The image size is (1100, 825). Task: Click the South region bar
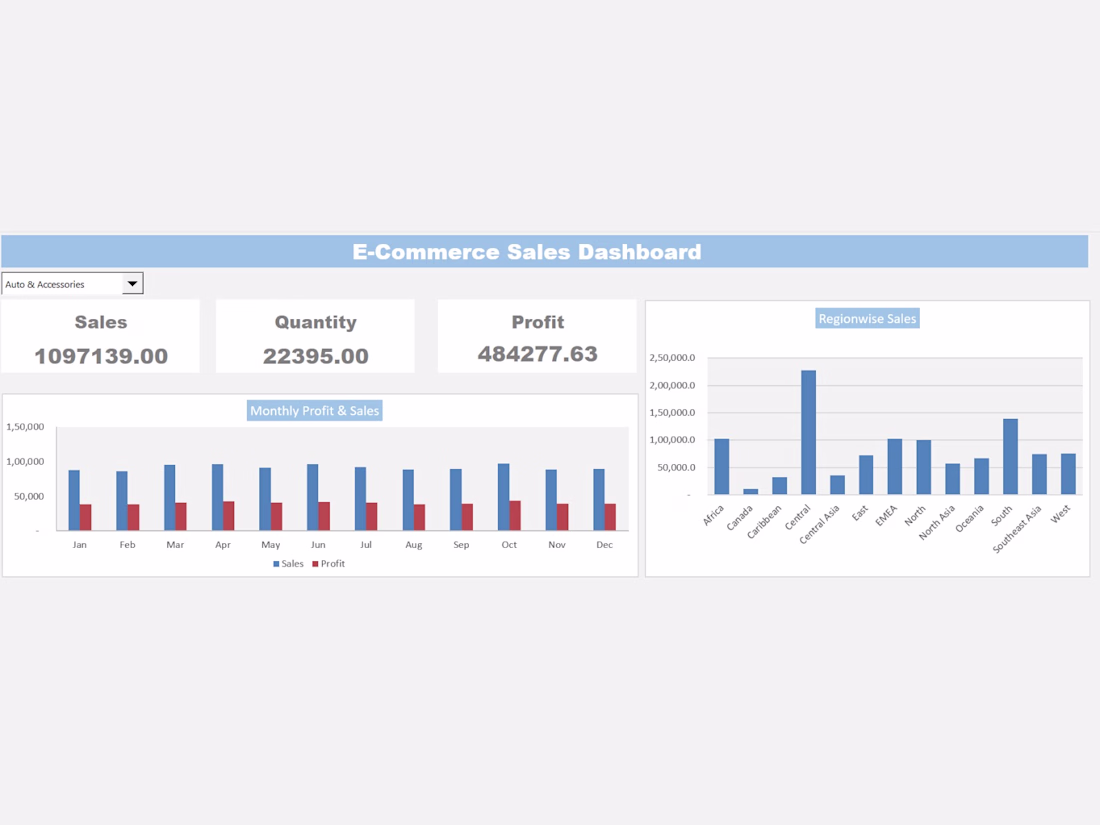pyautogui.click(x=1010, y=457)
